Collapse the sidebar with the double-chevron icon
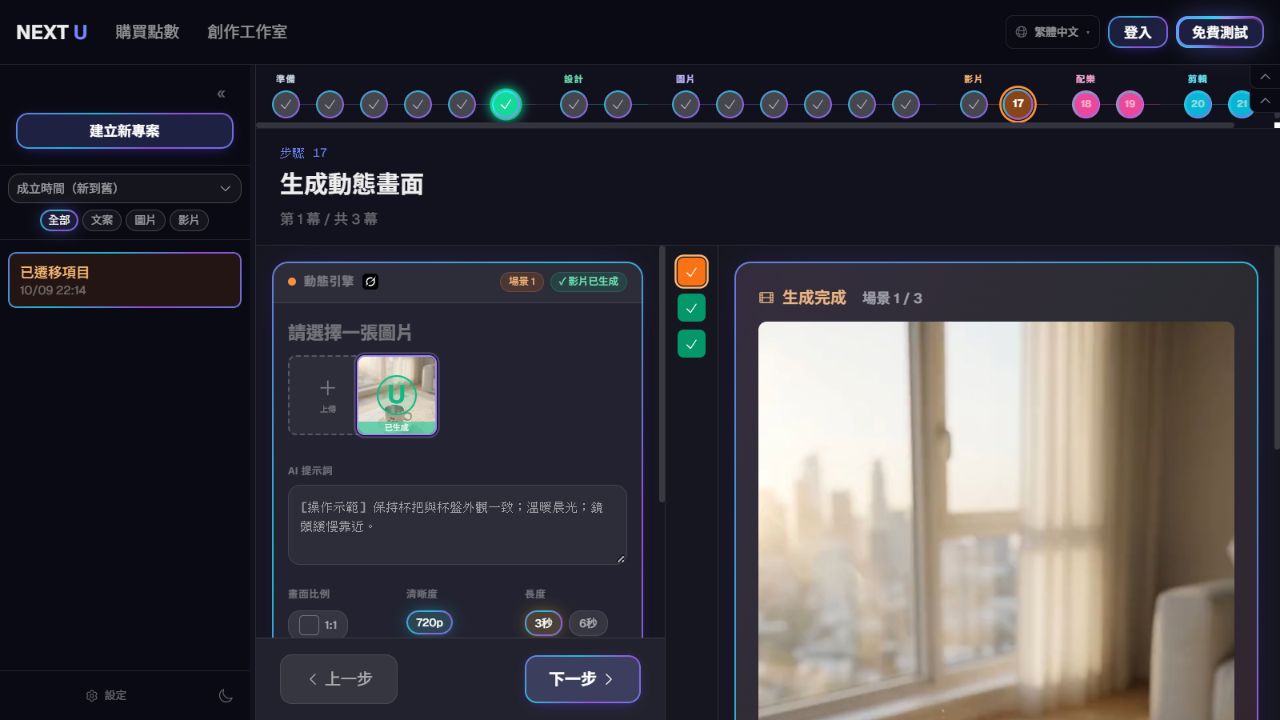Image resolution: width=1280 pixels, height=720 pixels. [x=221, y=94]
